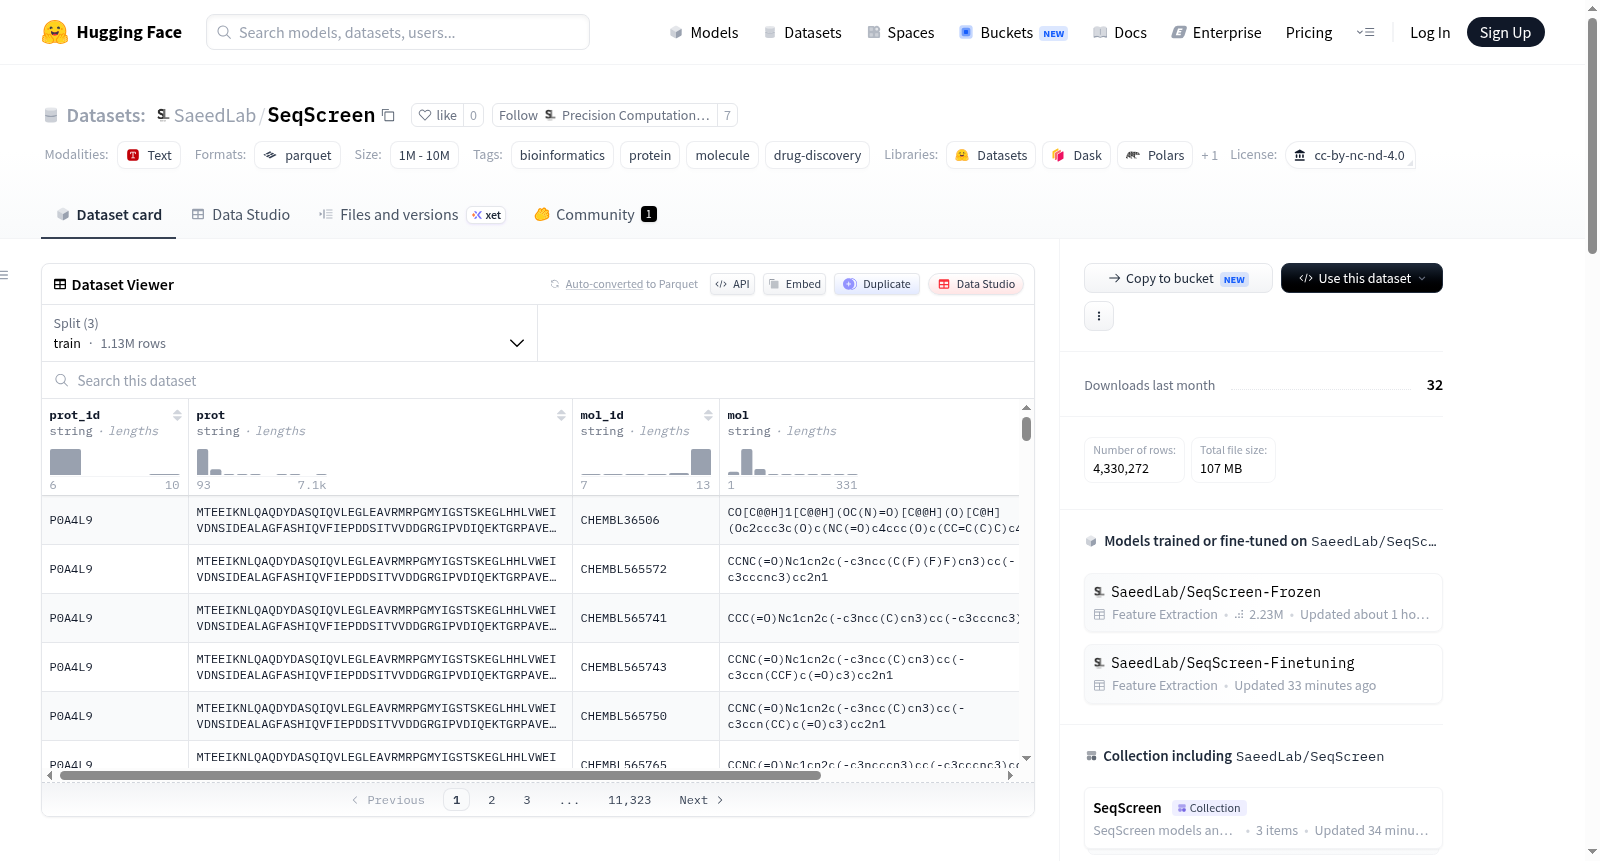Switch to the Data Studio tab
This screenshot has height=861, width=1600.
click(x=240, y=214)
